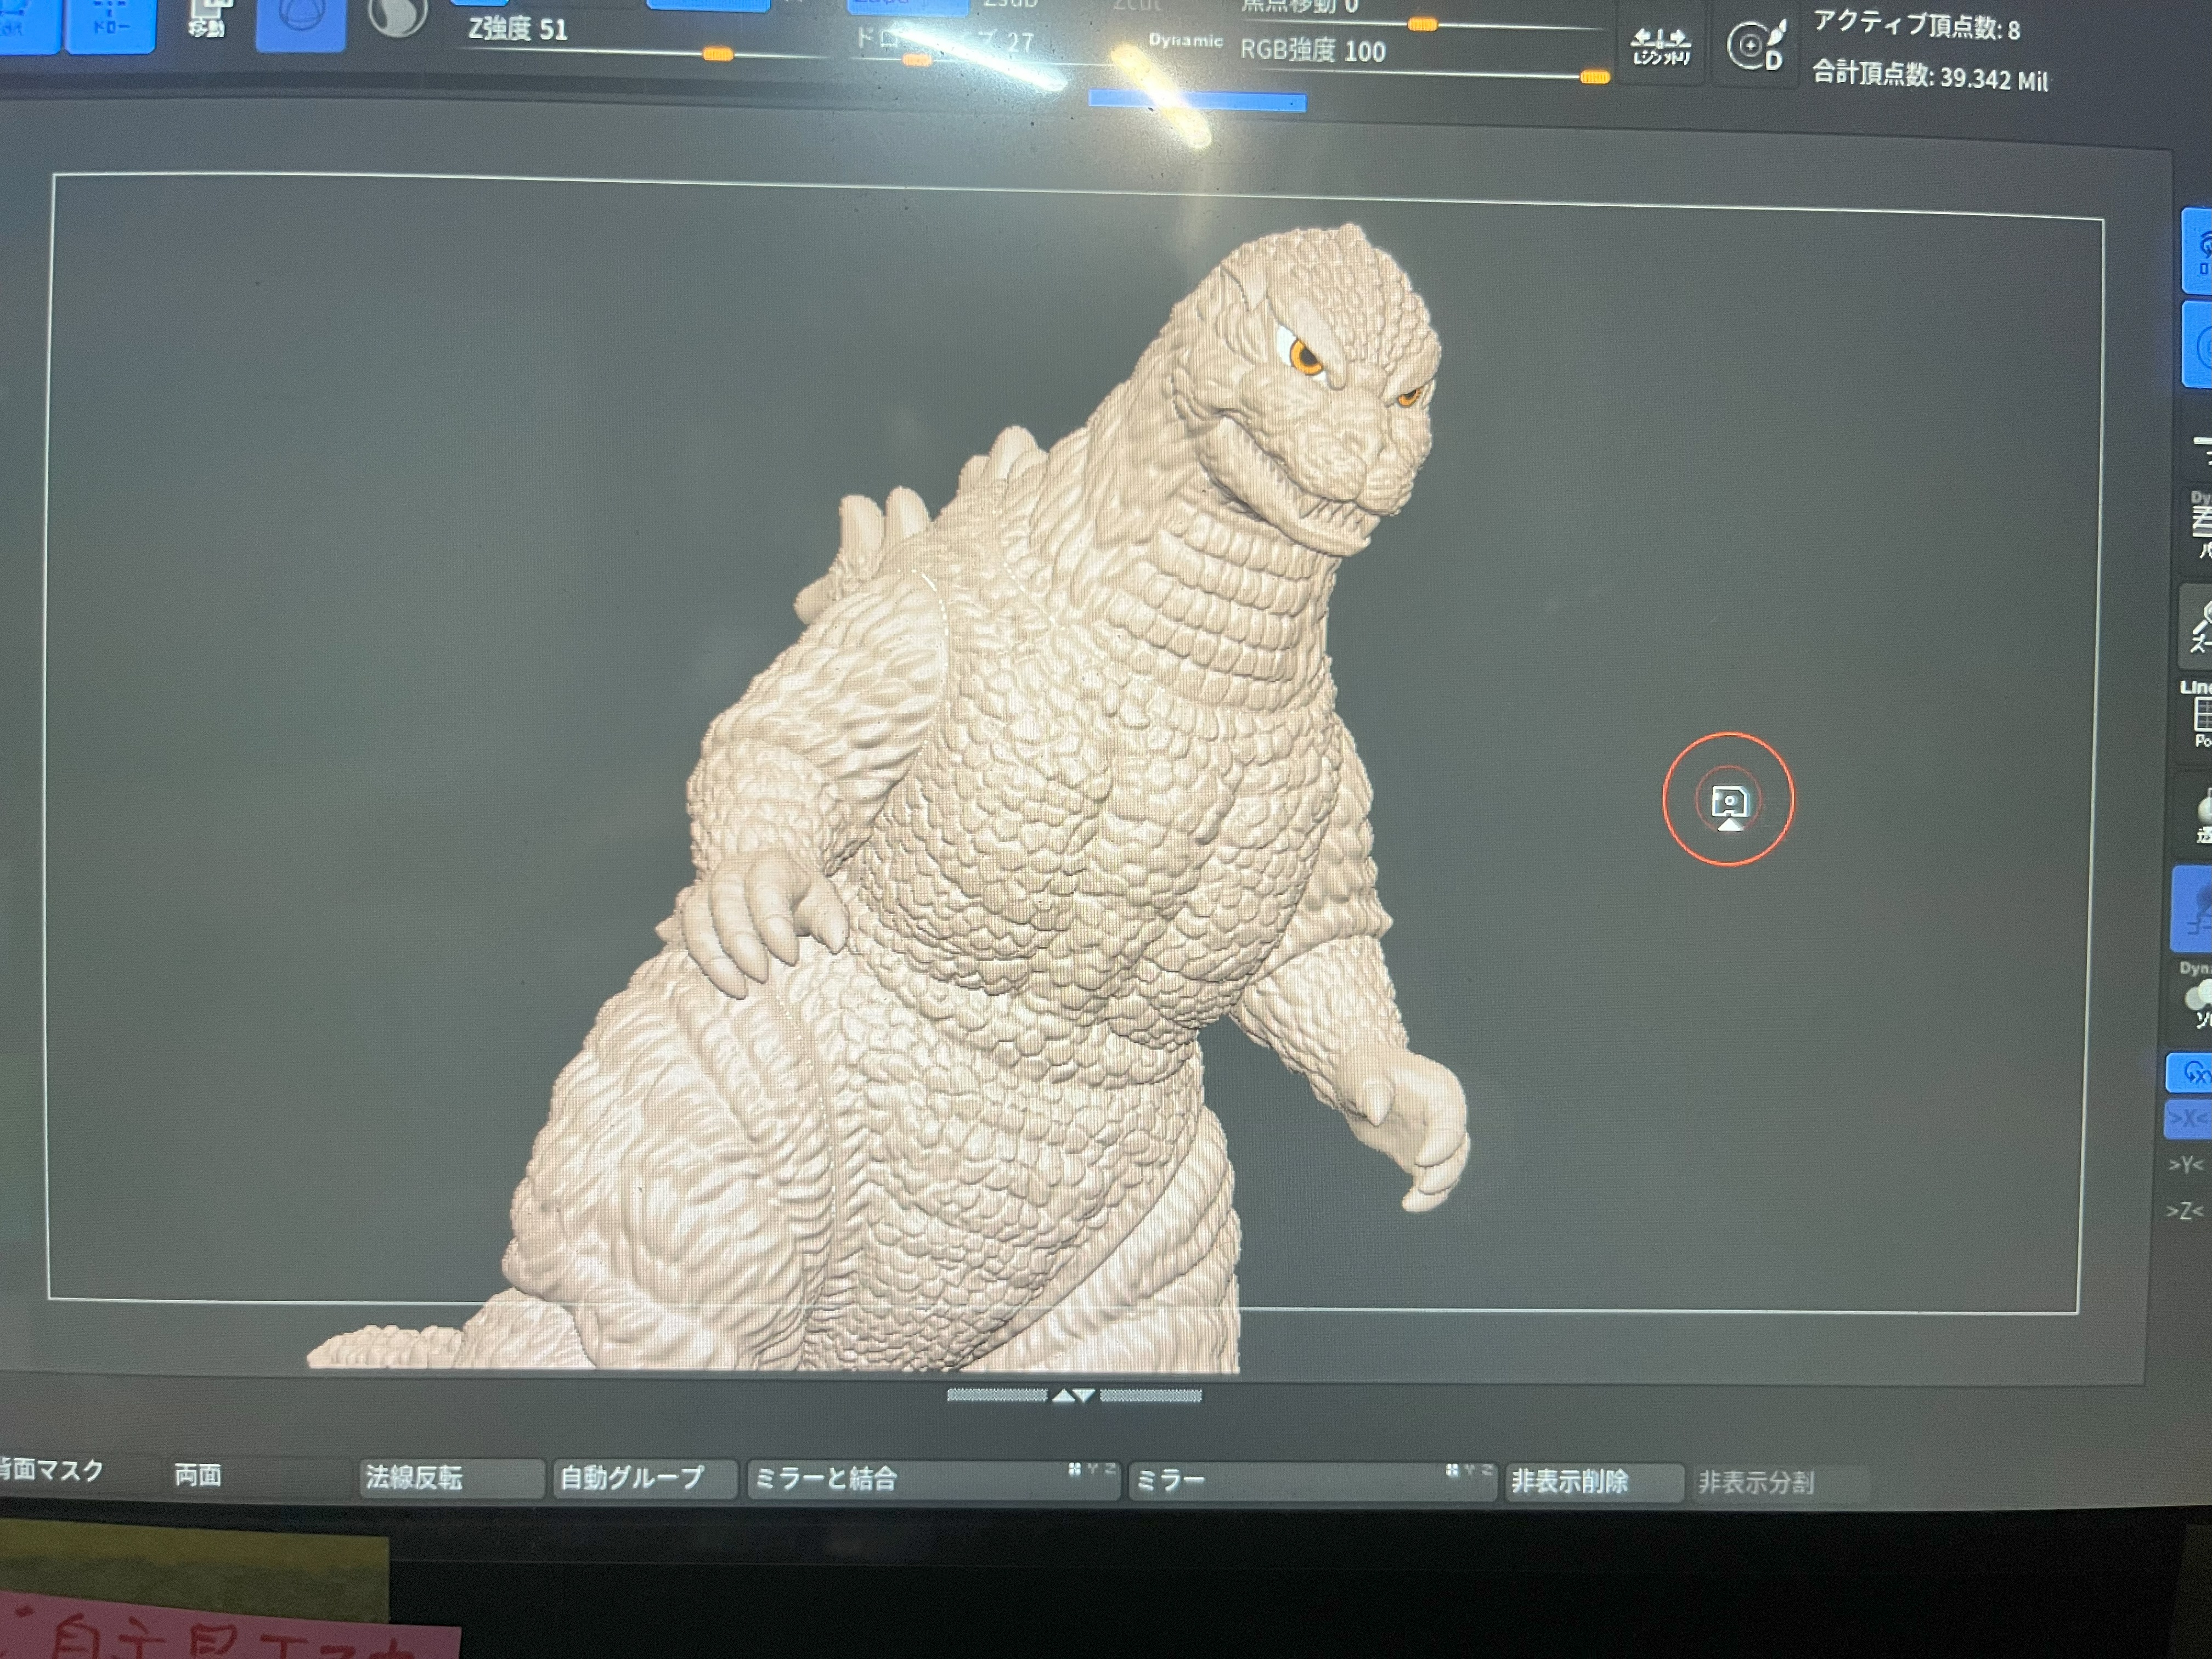Click the camera cursor icon in the viewport
Viewport: 2212px width, 1659px height.
point(1729,803)
